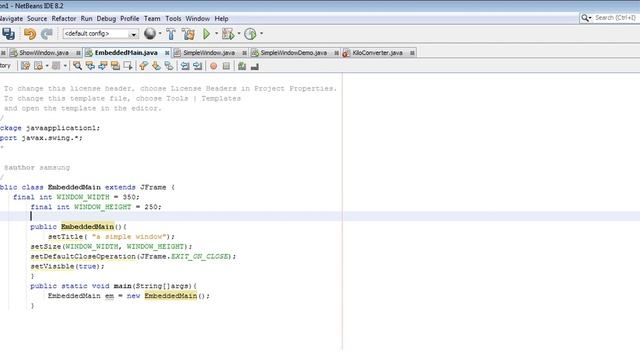Viewport: 640px width, 360px height.
Task: Open the Refactor menu
Action: click(x=64, y=19)
